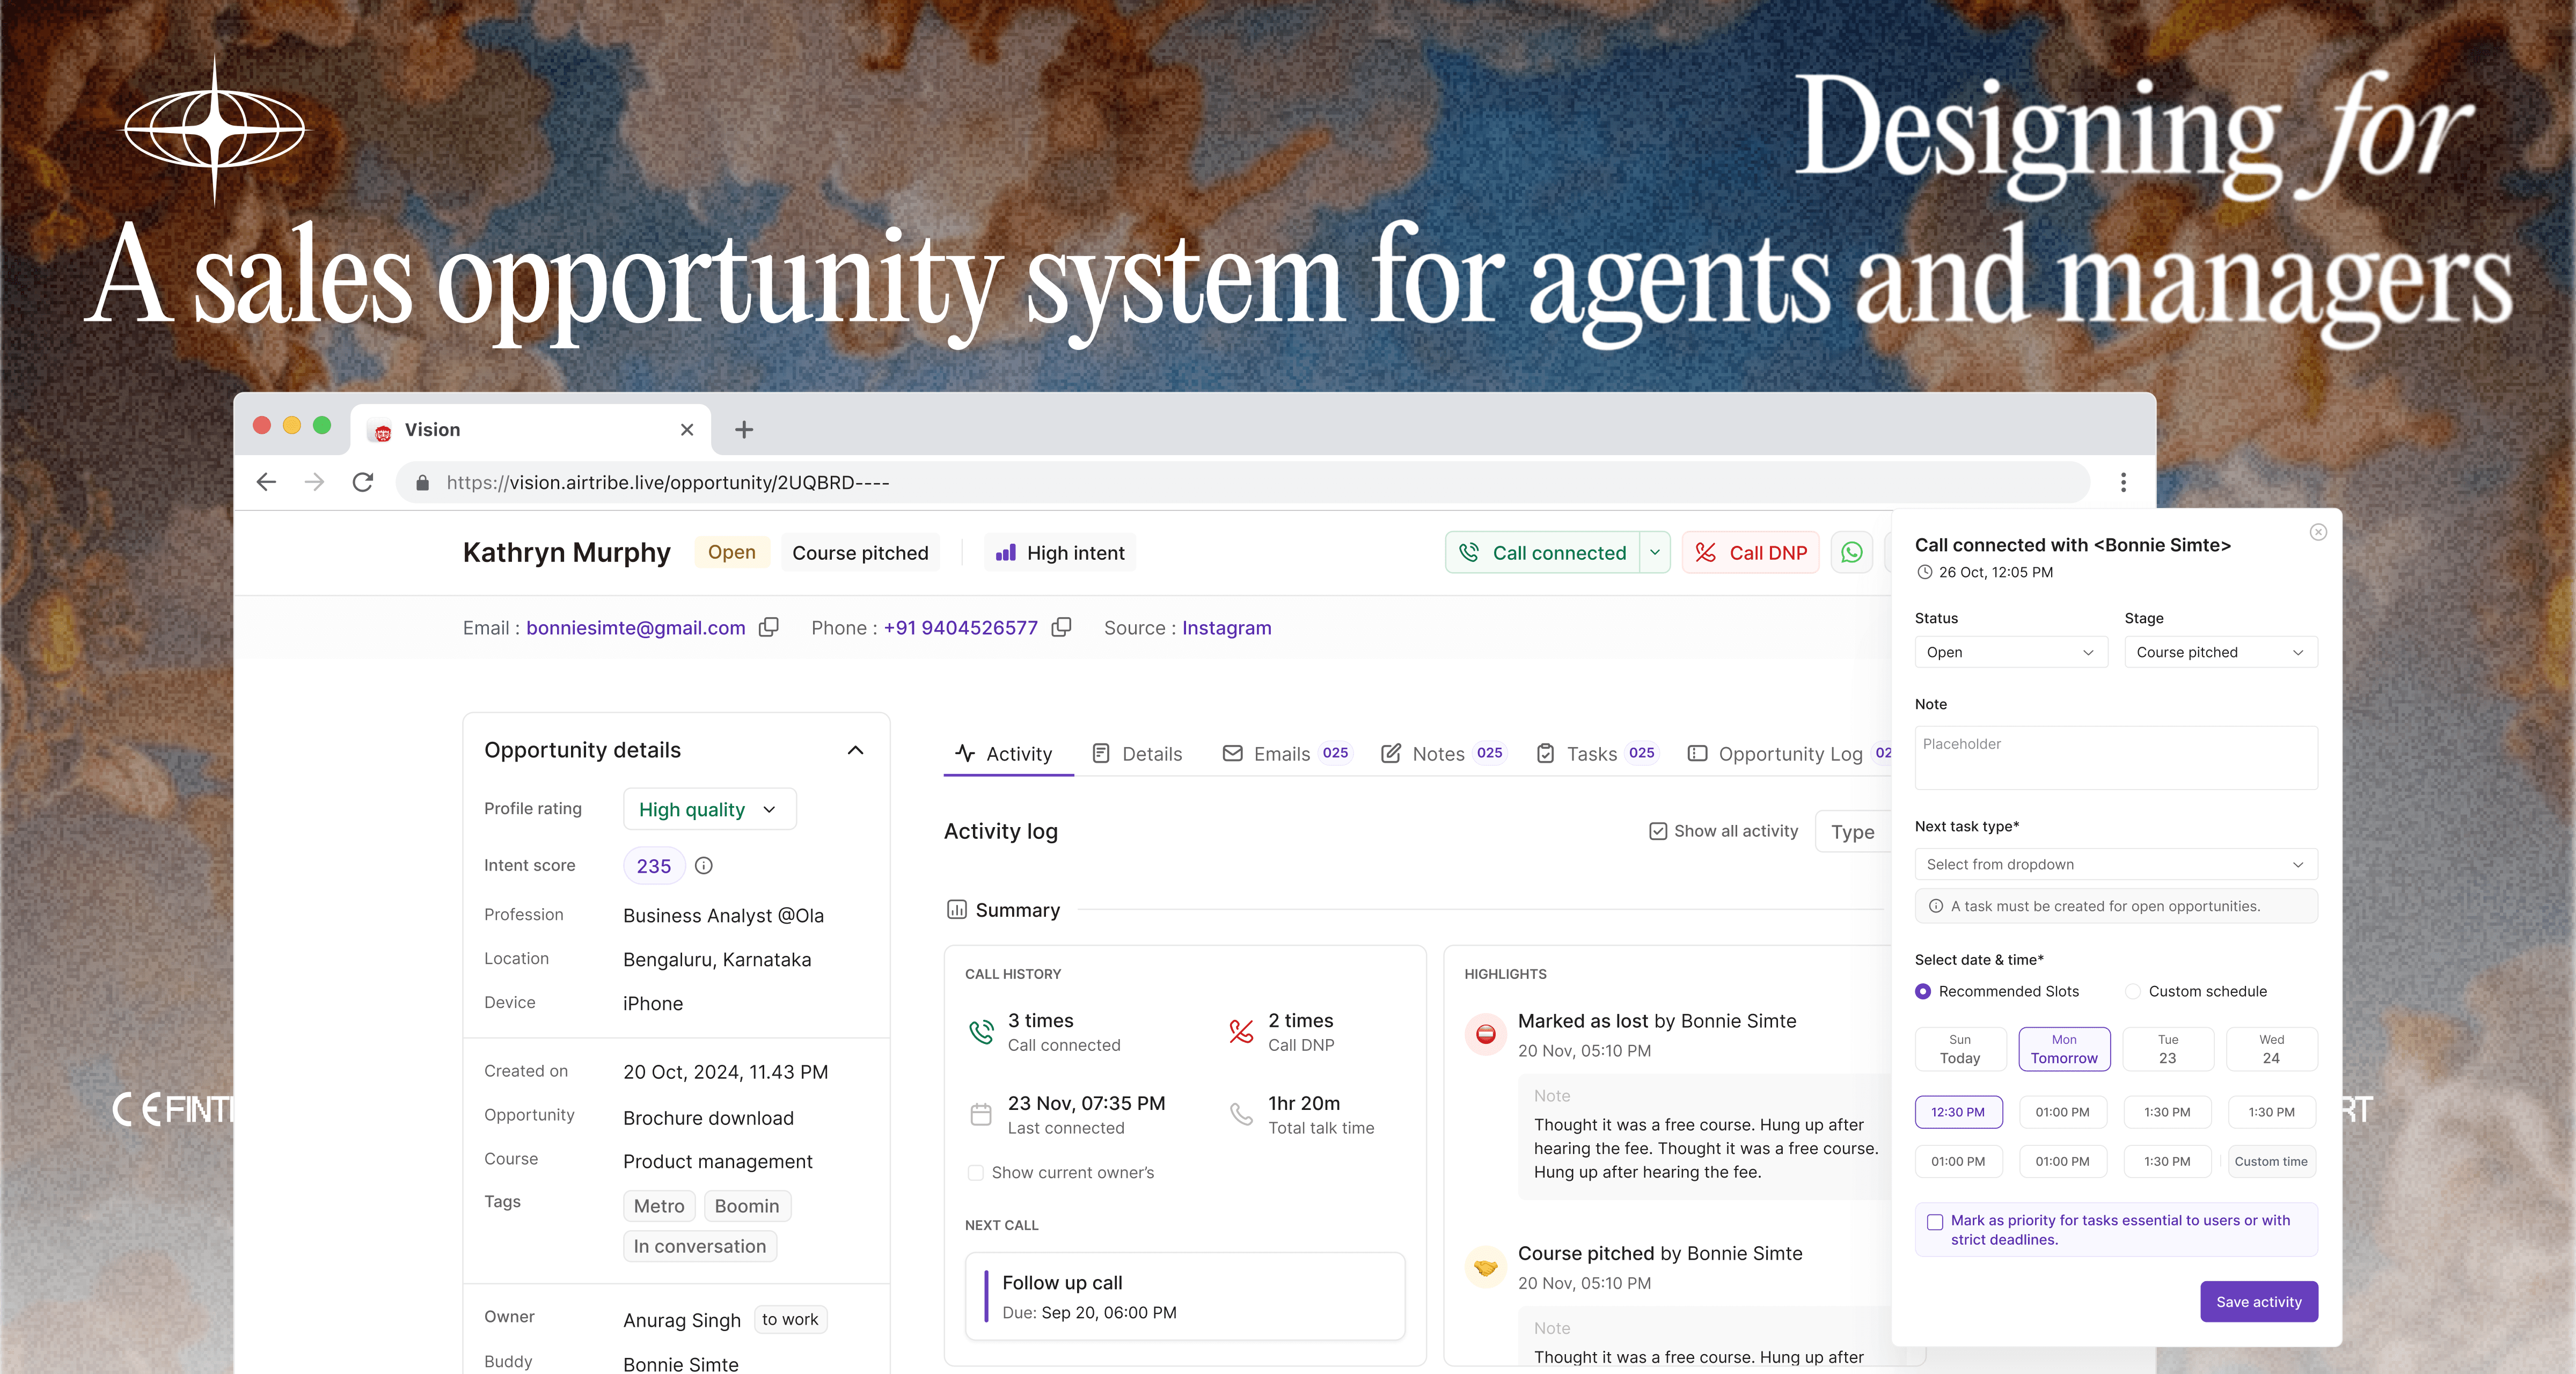Click the WhatsApp icon button
The height and width of the screenshot is (1374, 2576).
1851,553
